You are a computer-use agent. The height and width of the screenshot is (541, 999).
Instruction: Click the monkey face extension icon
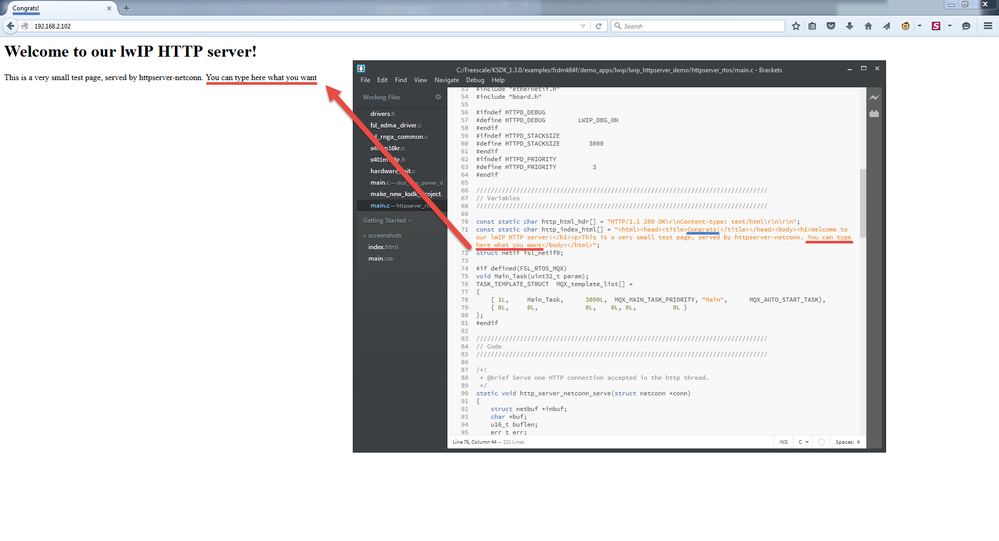click(905, 26)
